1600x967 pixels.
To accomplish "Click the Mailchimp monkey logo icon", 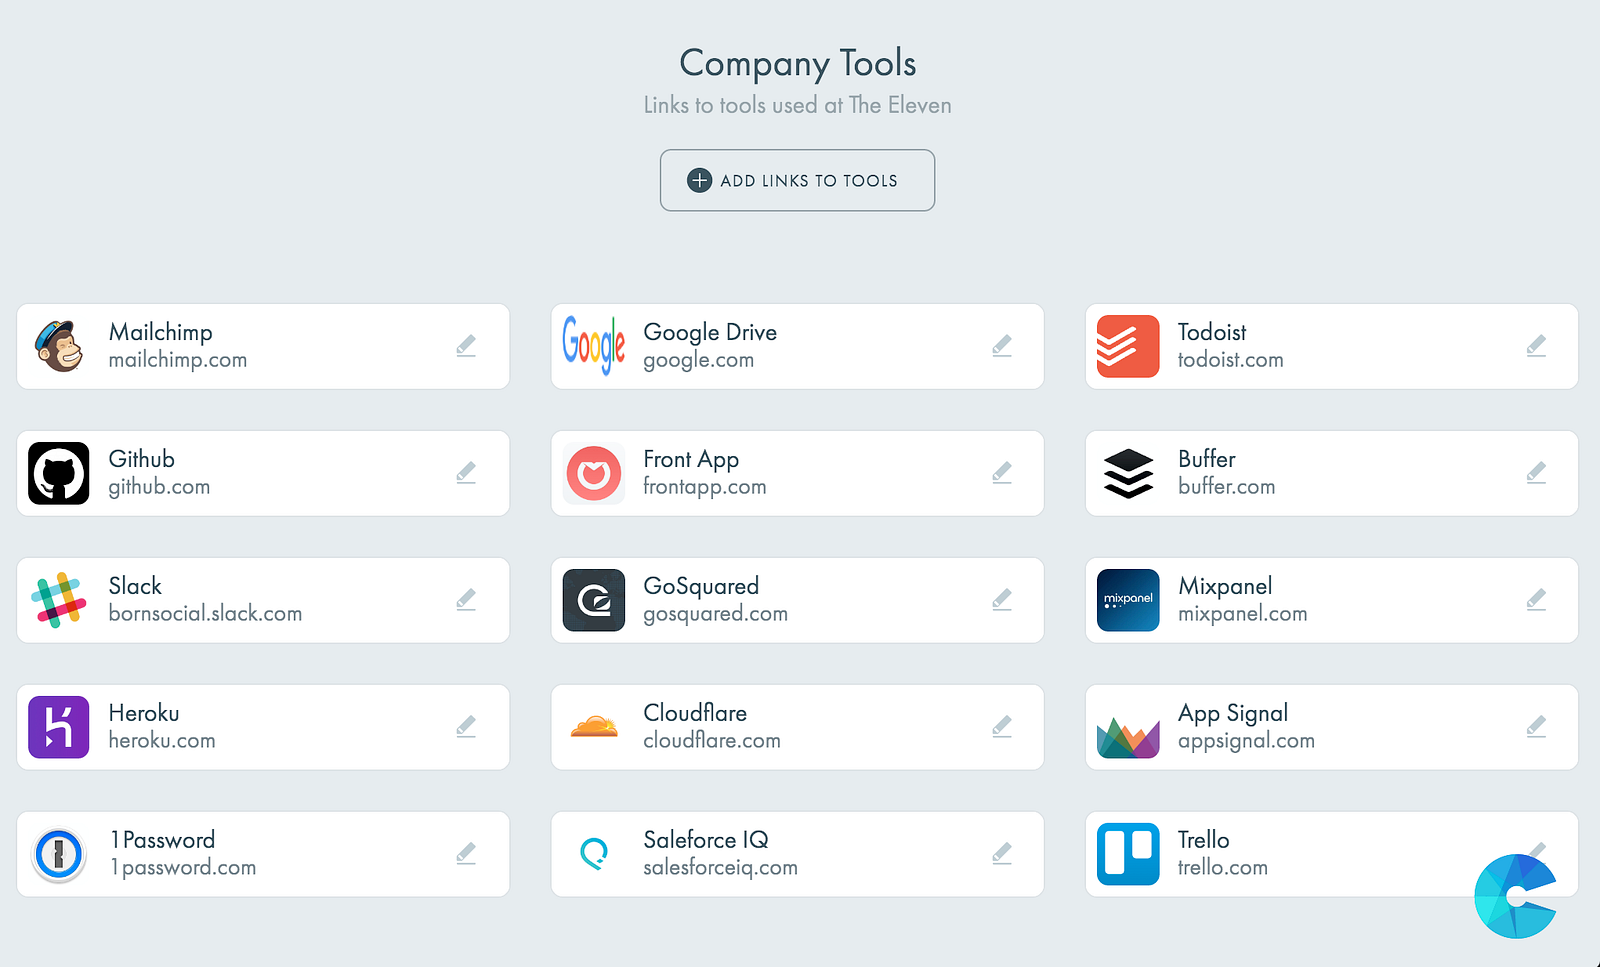I will click(59, 346).
